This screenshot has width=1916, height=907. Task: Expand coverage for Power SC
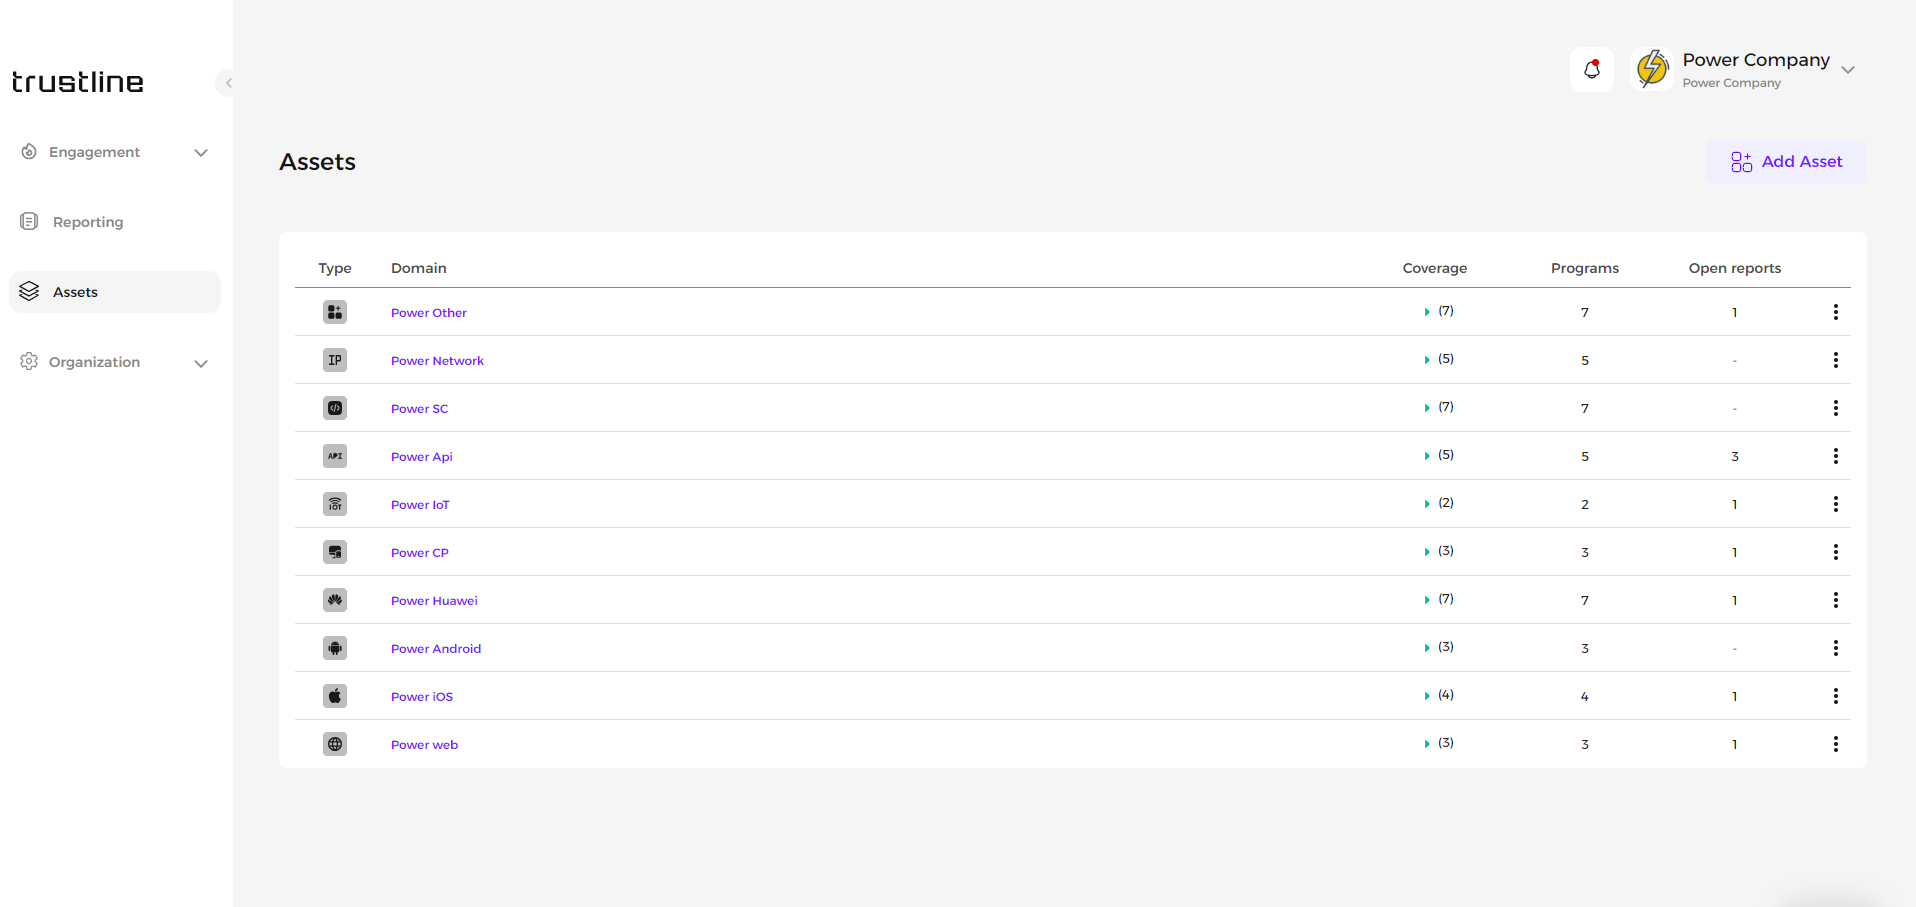click(1427, 408)
